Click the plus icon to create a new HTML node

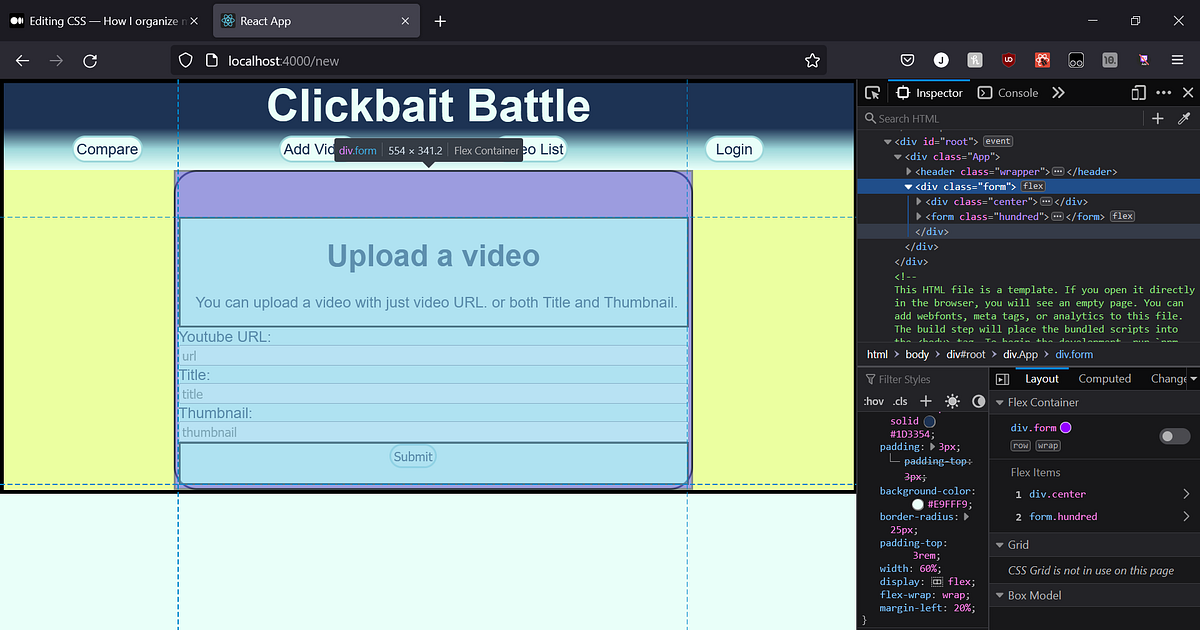coord(1157,118)
